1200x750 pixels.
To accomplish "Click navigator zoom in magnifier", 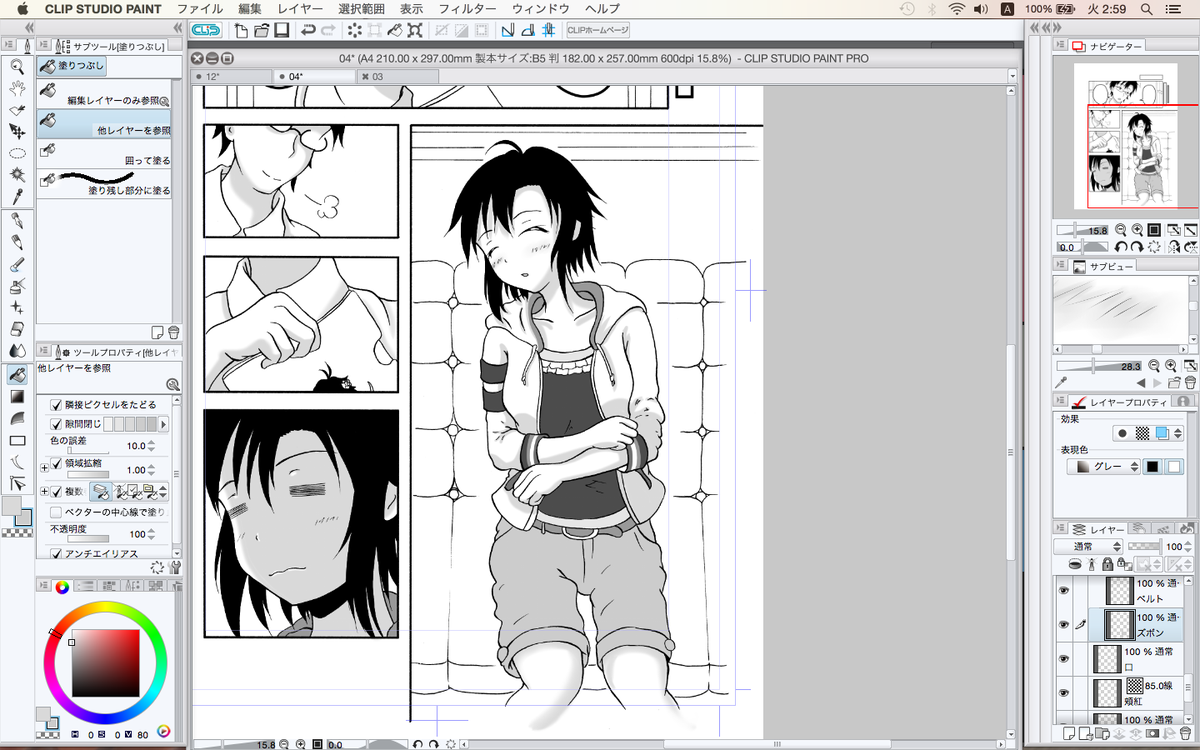I will 1137,230.
